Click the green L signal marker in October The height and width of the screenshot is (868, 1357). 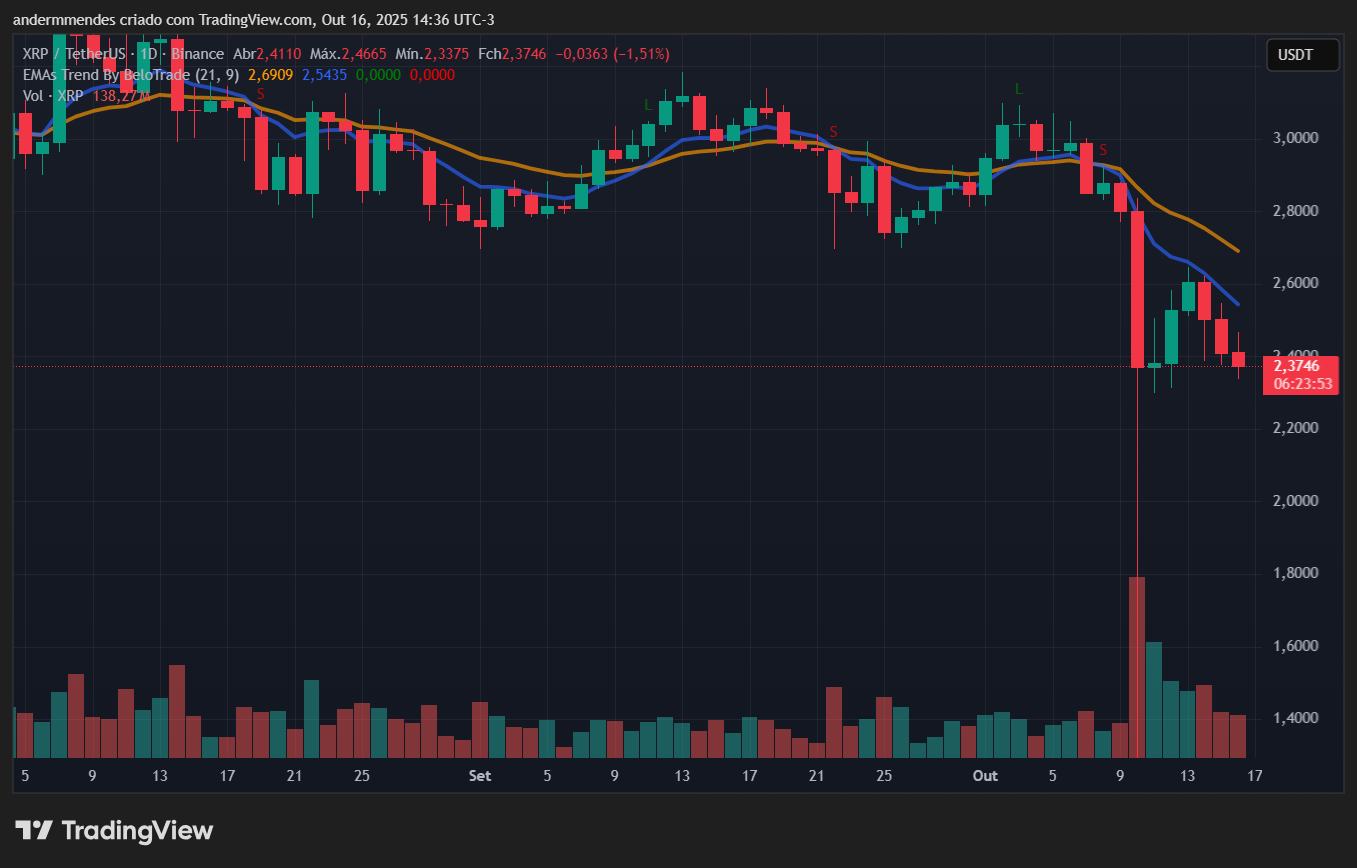(x=1018, y=89)
